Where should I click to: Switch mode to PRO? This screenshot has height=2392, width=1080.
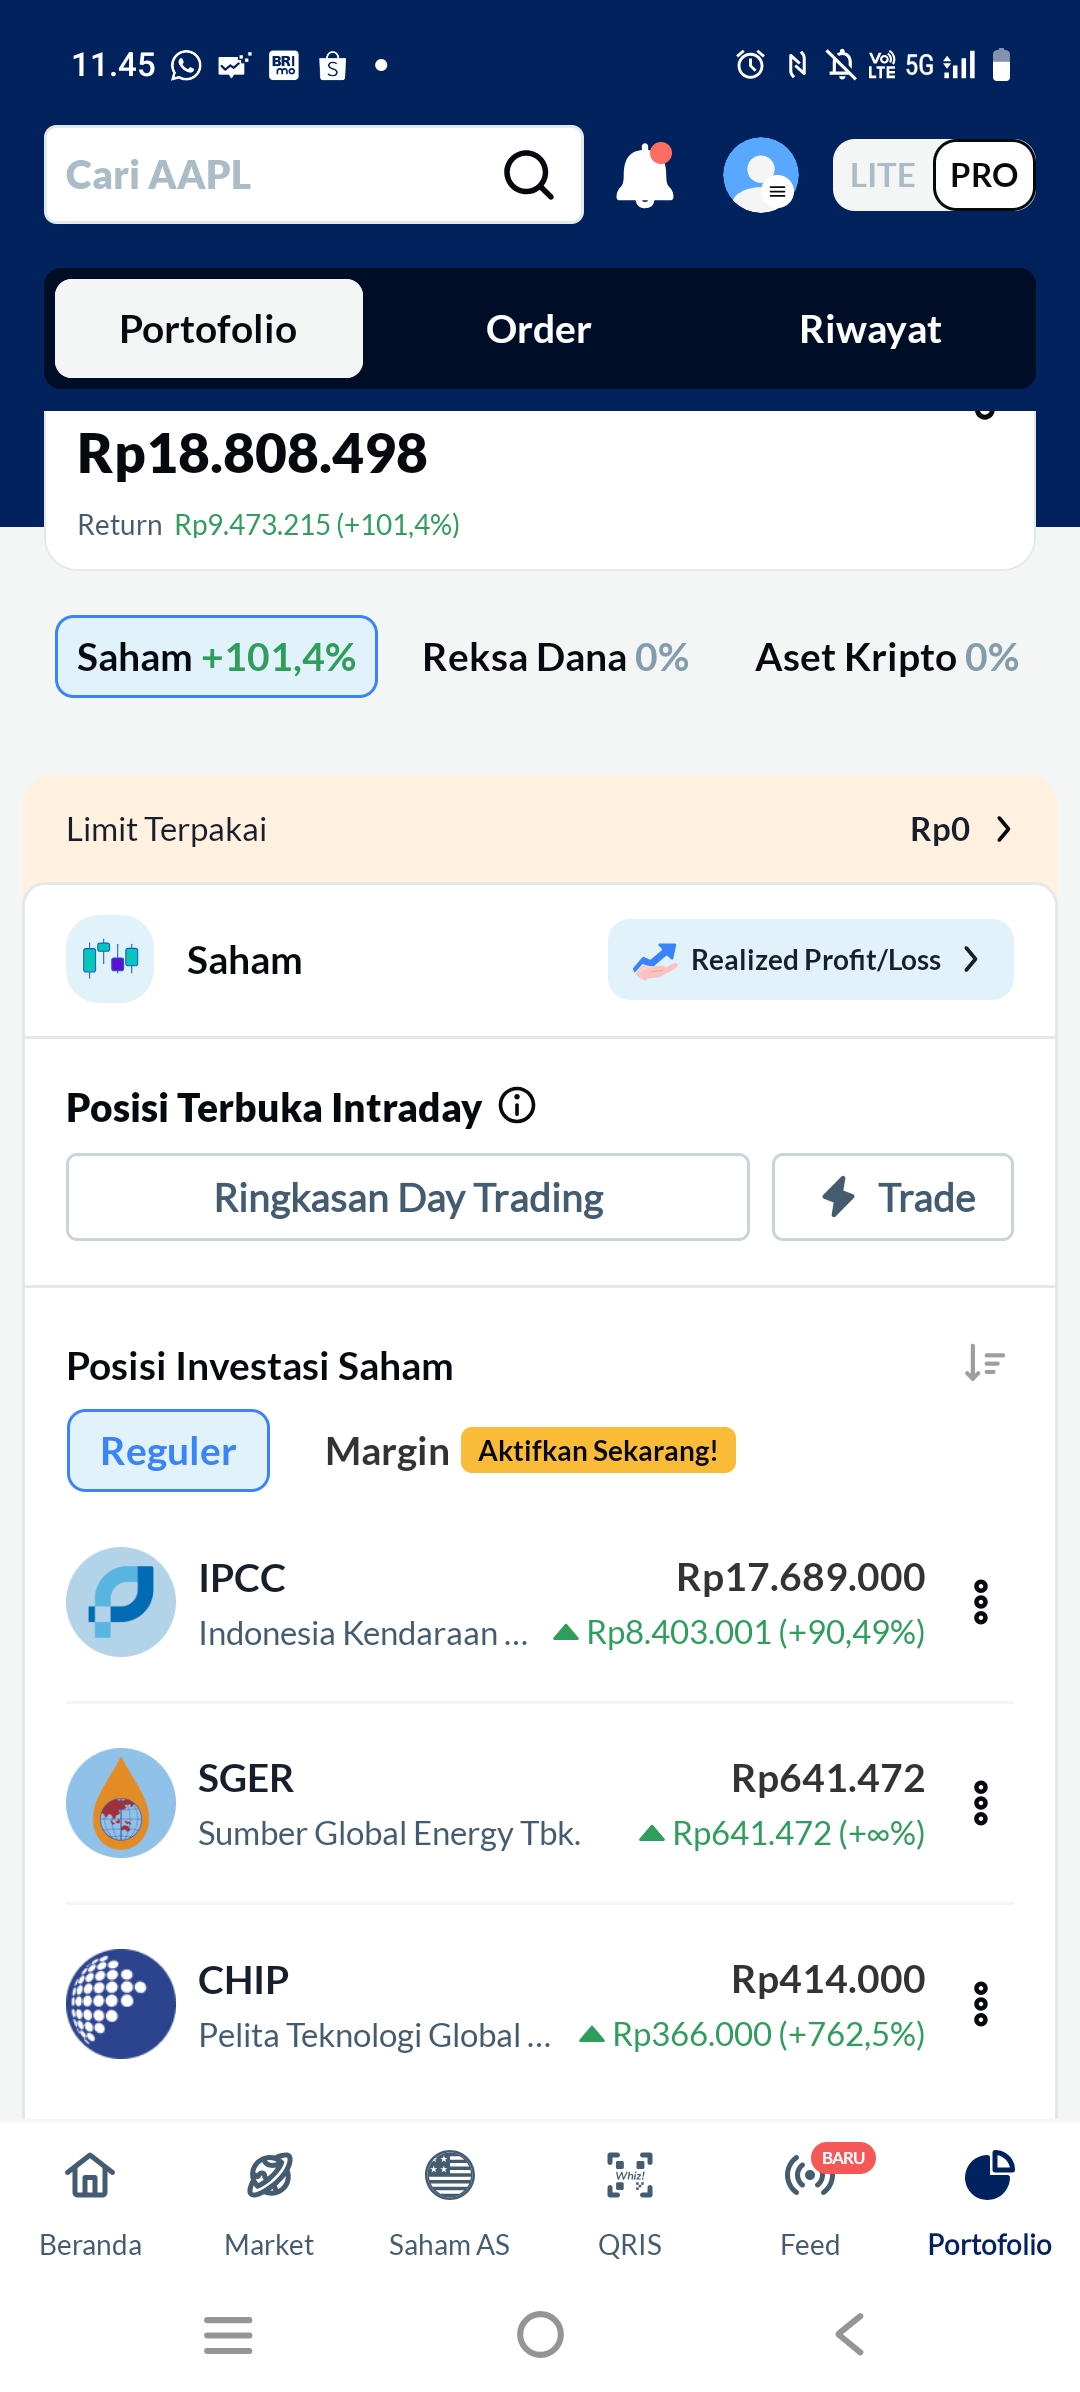coord(983,176)
